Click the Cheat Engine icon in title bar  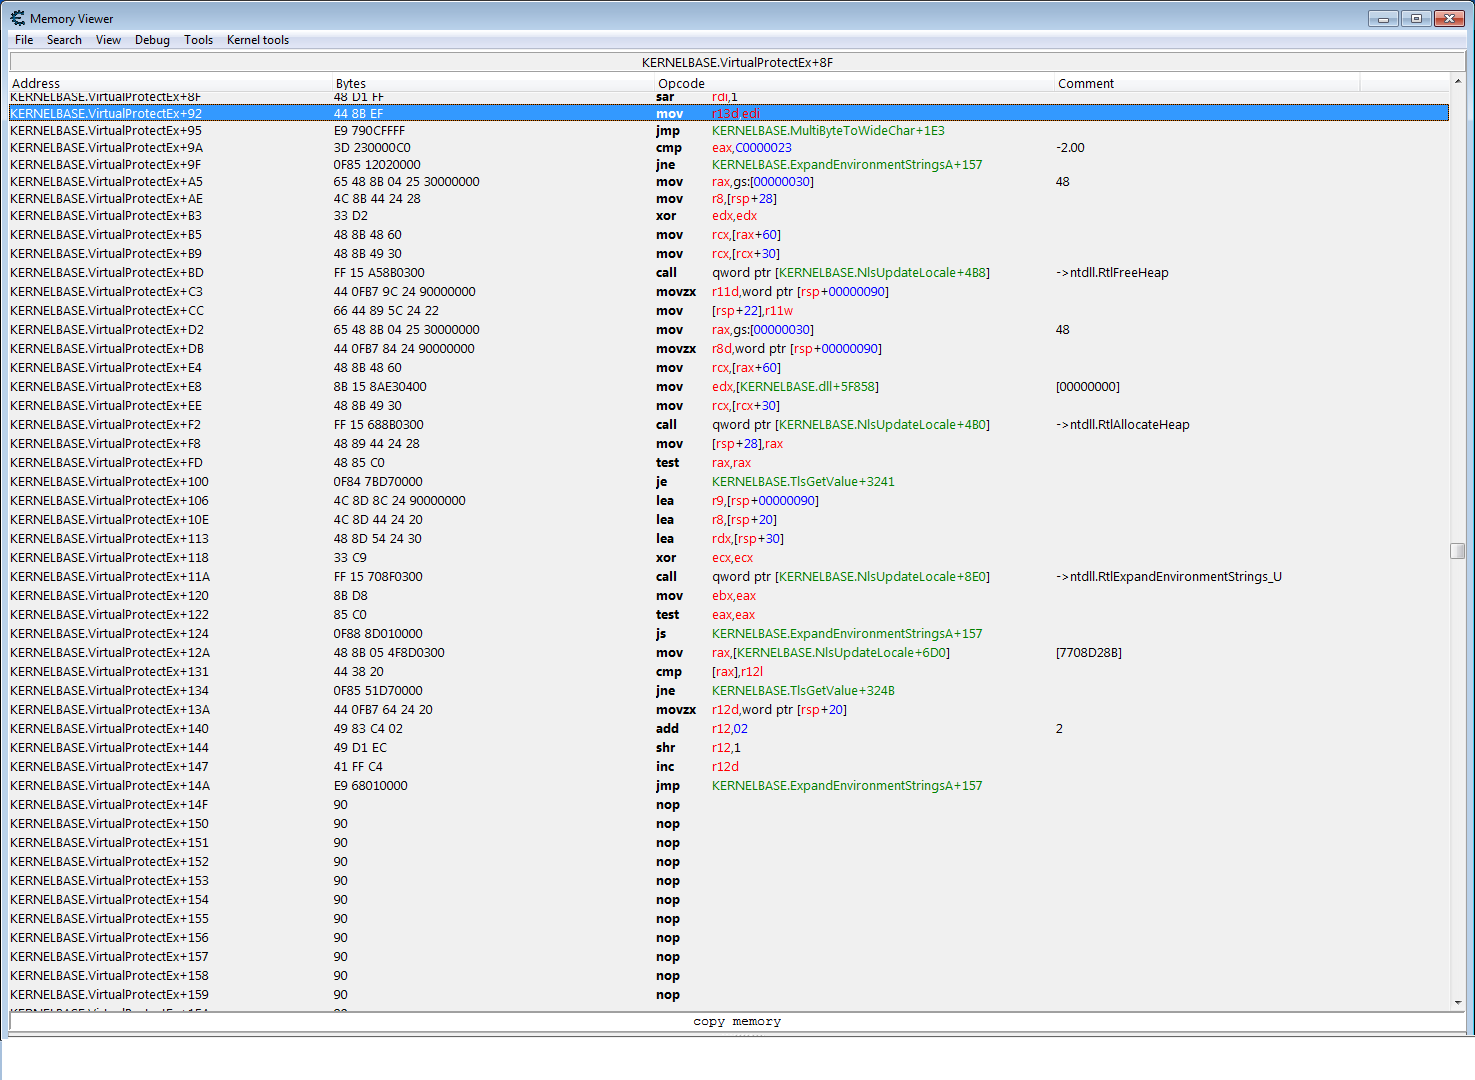17,18
